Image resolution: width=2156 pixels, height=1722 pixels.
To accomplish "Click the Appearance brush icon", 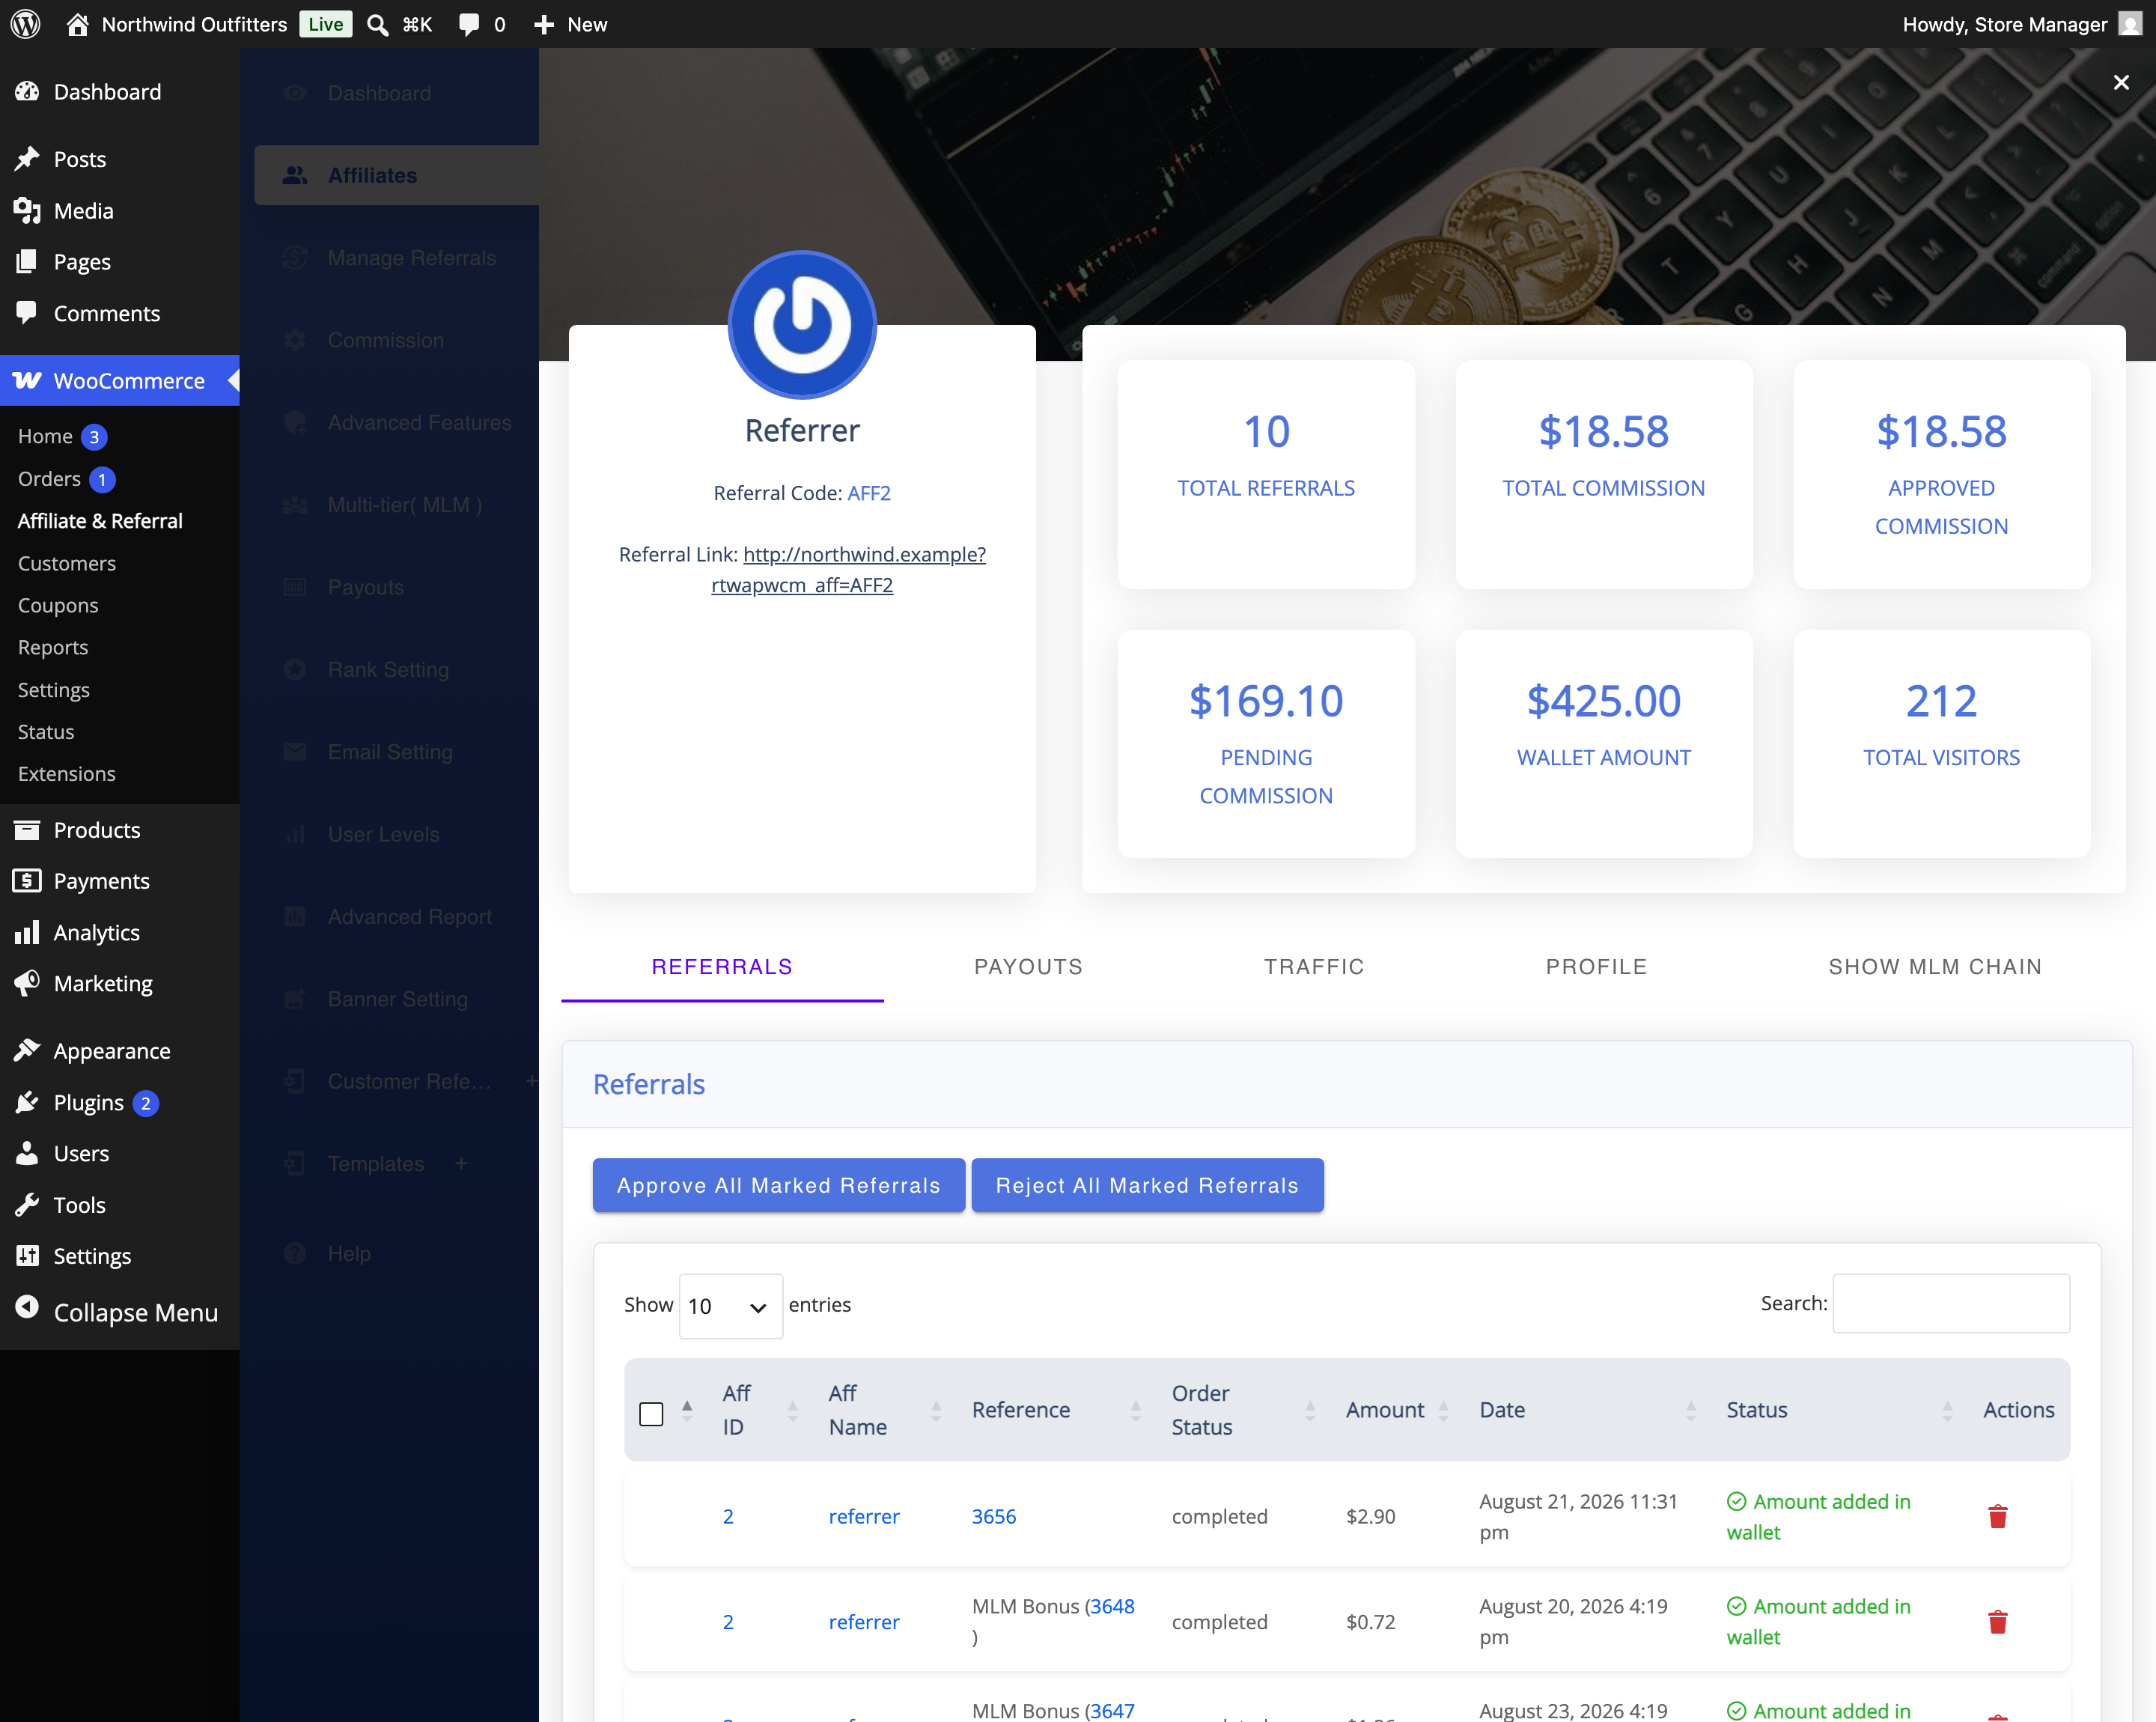I will tap(27, 1050).
